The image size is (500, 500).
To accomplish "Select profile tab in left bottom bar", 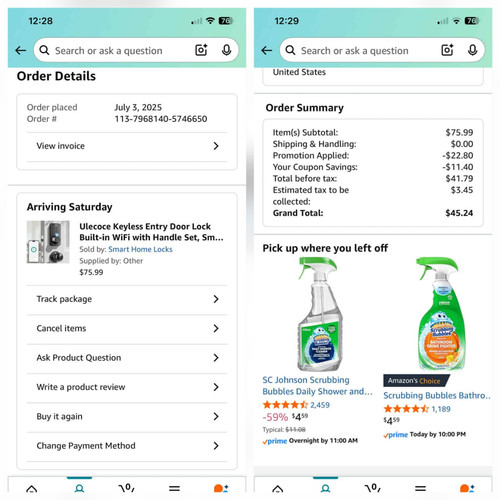I will click(79, 489).
